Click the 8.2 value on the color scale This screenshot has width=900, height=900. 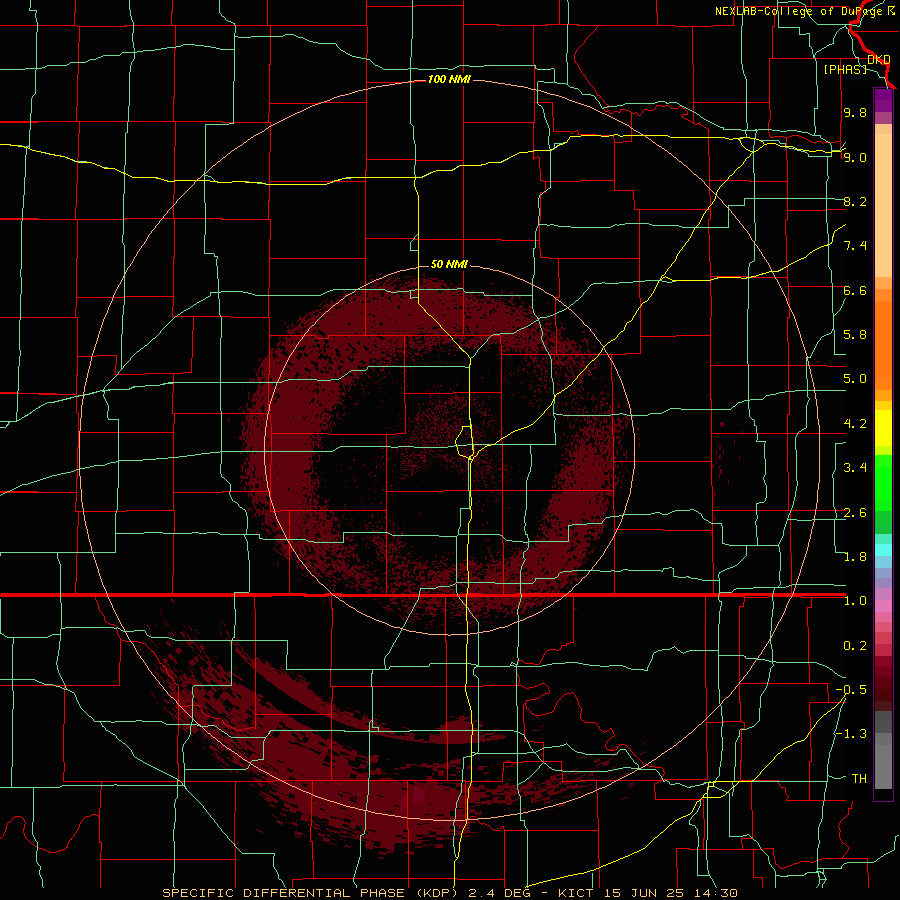coord(855,201)
